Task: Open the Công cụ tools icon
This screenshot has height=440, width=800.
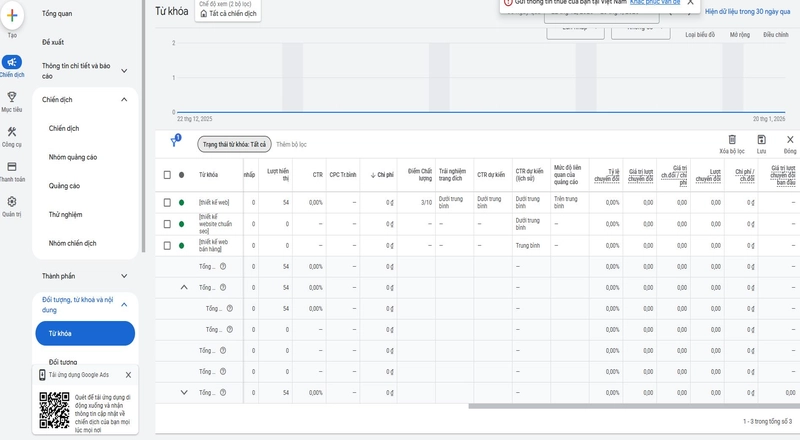Action: (x=12, y=132)
